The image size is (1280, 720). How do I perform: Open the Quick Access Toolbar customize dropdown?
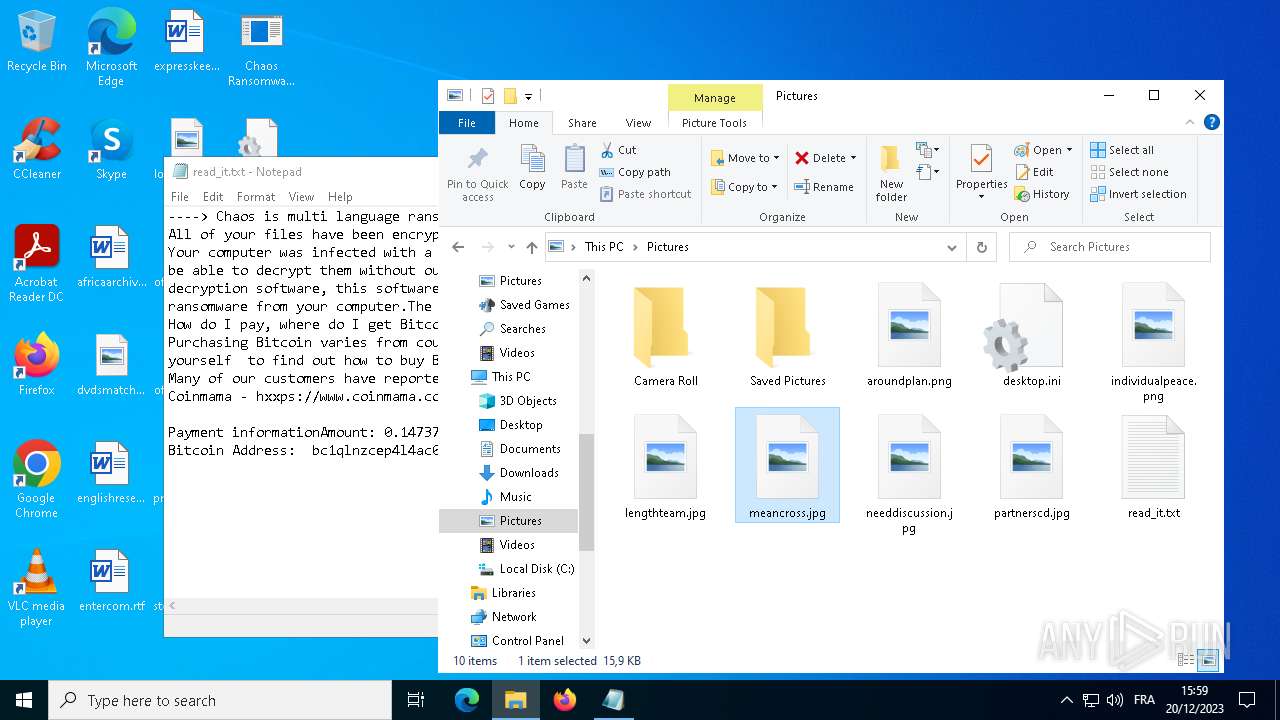528,97
